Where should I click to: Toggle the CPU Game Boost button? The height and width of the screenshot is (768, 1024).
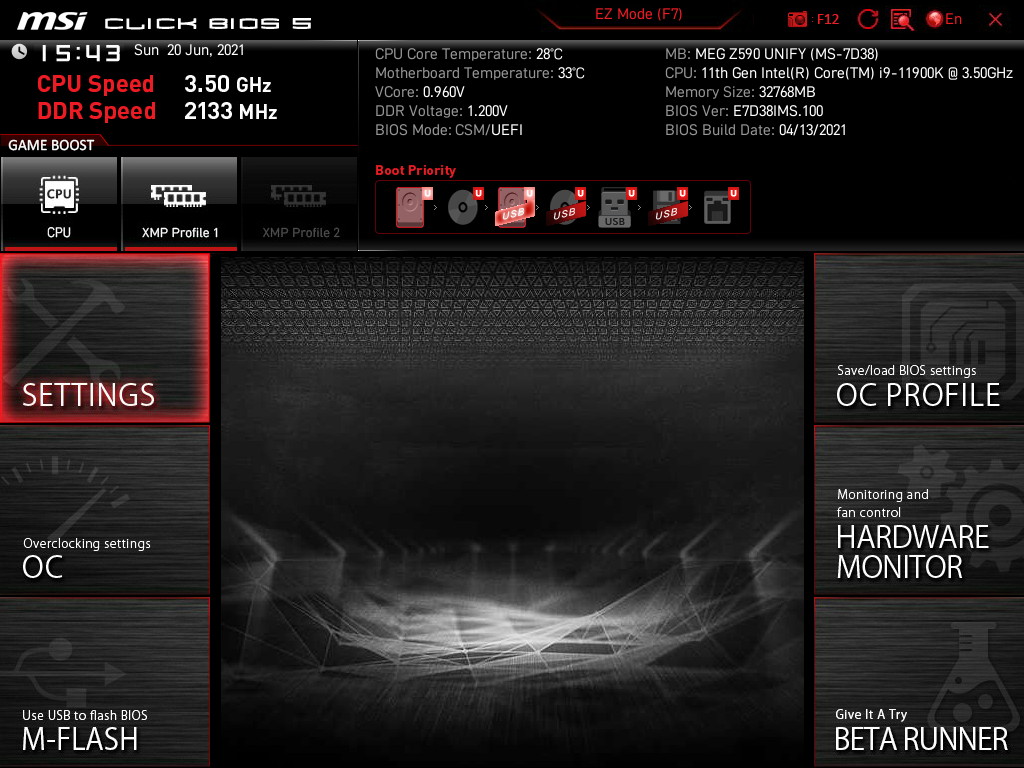point(59,204)
